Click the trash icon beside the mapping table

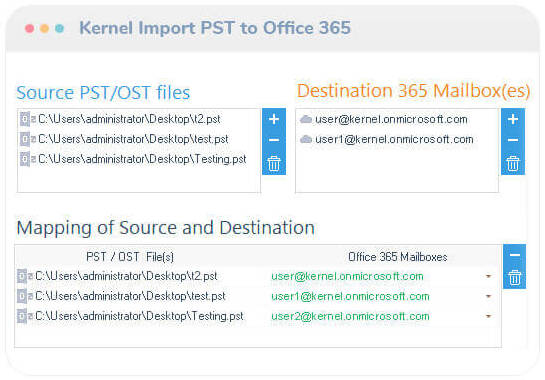click(x=514, y=277)
